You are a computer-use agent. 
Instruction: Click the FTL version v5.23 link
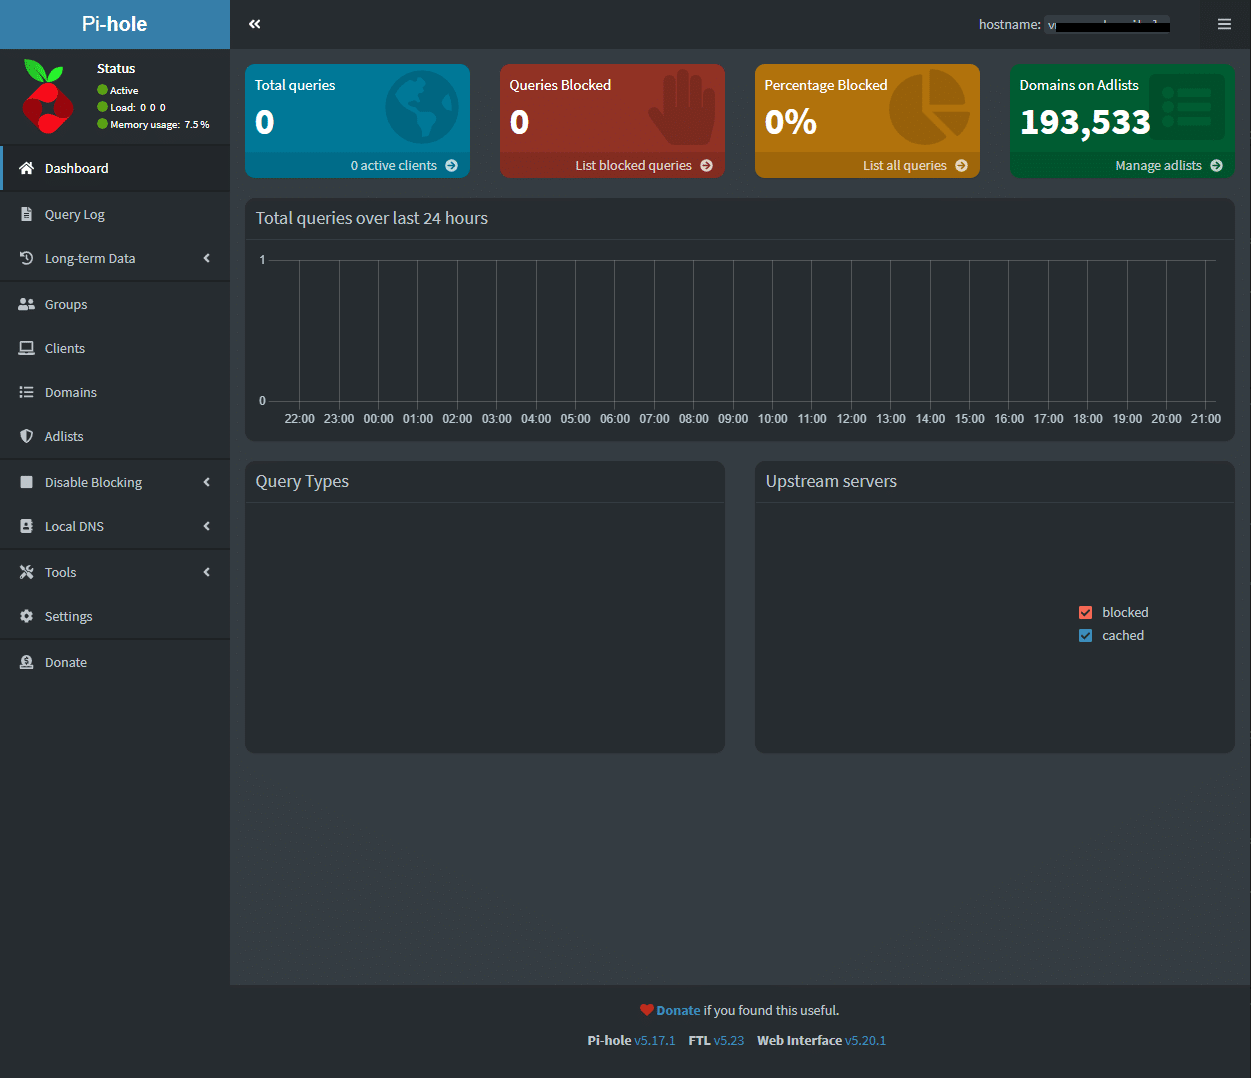[x=729, y=1041]
